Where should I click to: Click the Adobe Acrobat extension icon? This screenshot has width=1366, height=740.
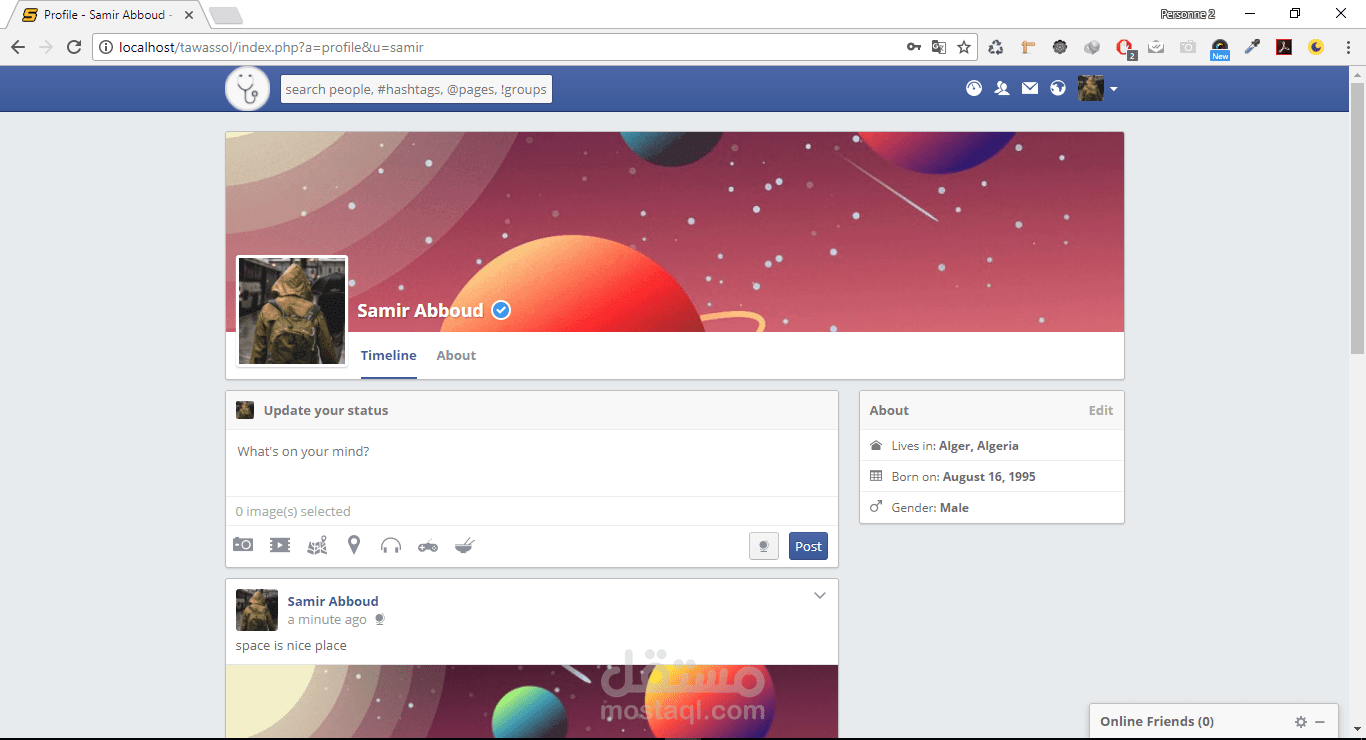1284,47
